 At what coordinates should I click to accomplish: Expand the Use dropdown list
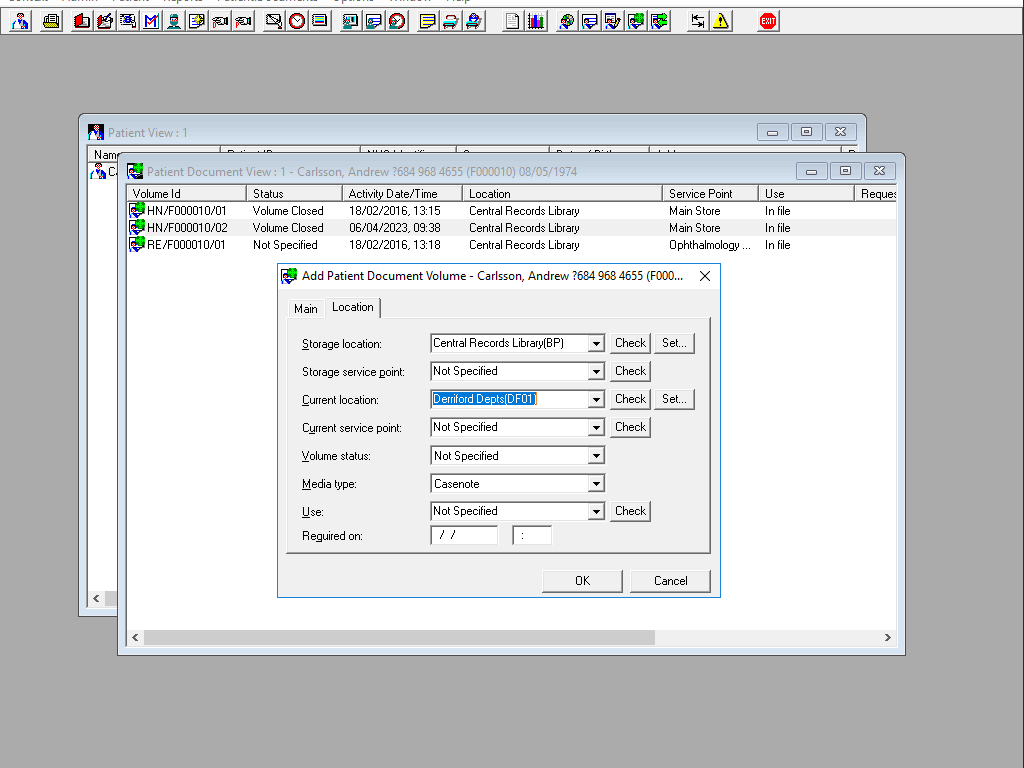point(596,511)
